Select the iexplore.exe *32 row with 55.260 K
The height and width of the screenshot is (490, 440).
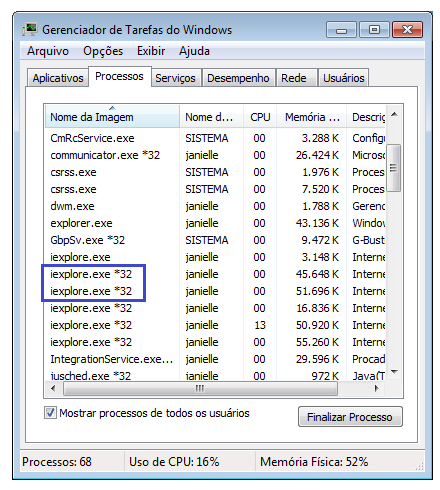(x=215, y=342)
